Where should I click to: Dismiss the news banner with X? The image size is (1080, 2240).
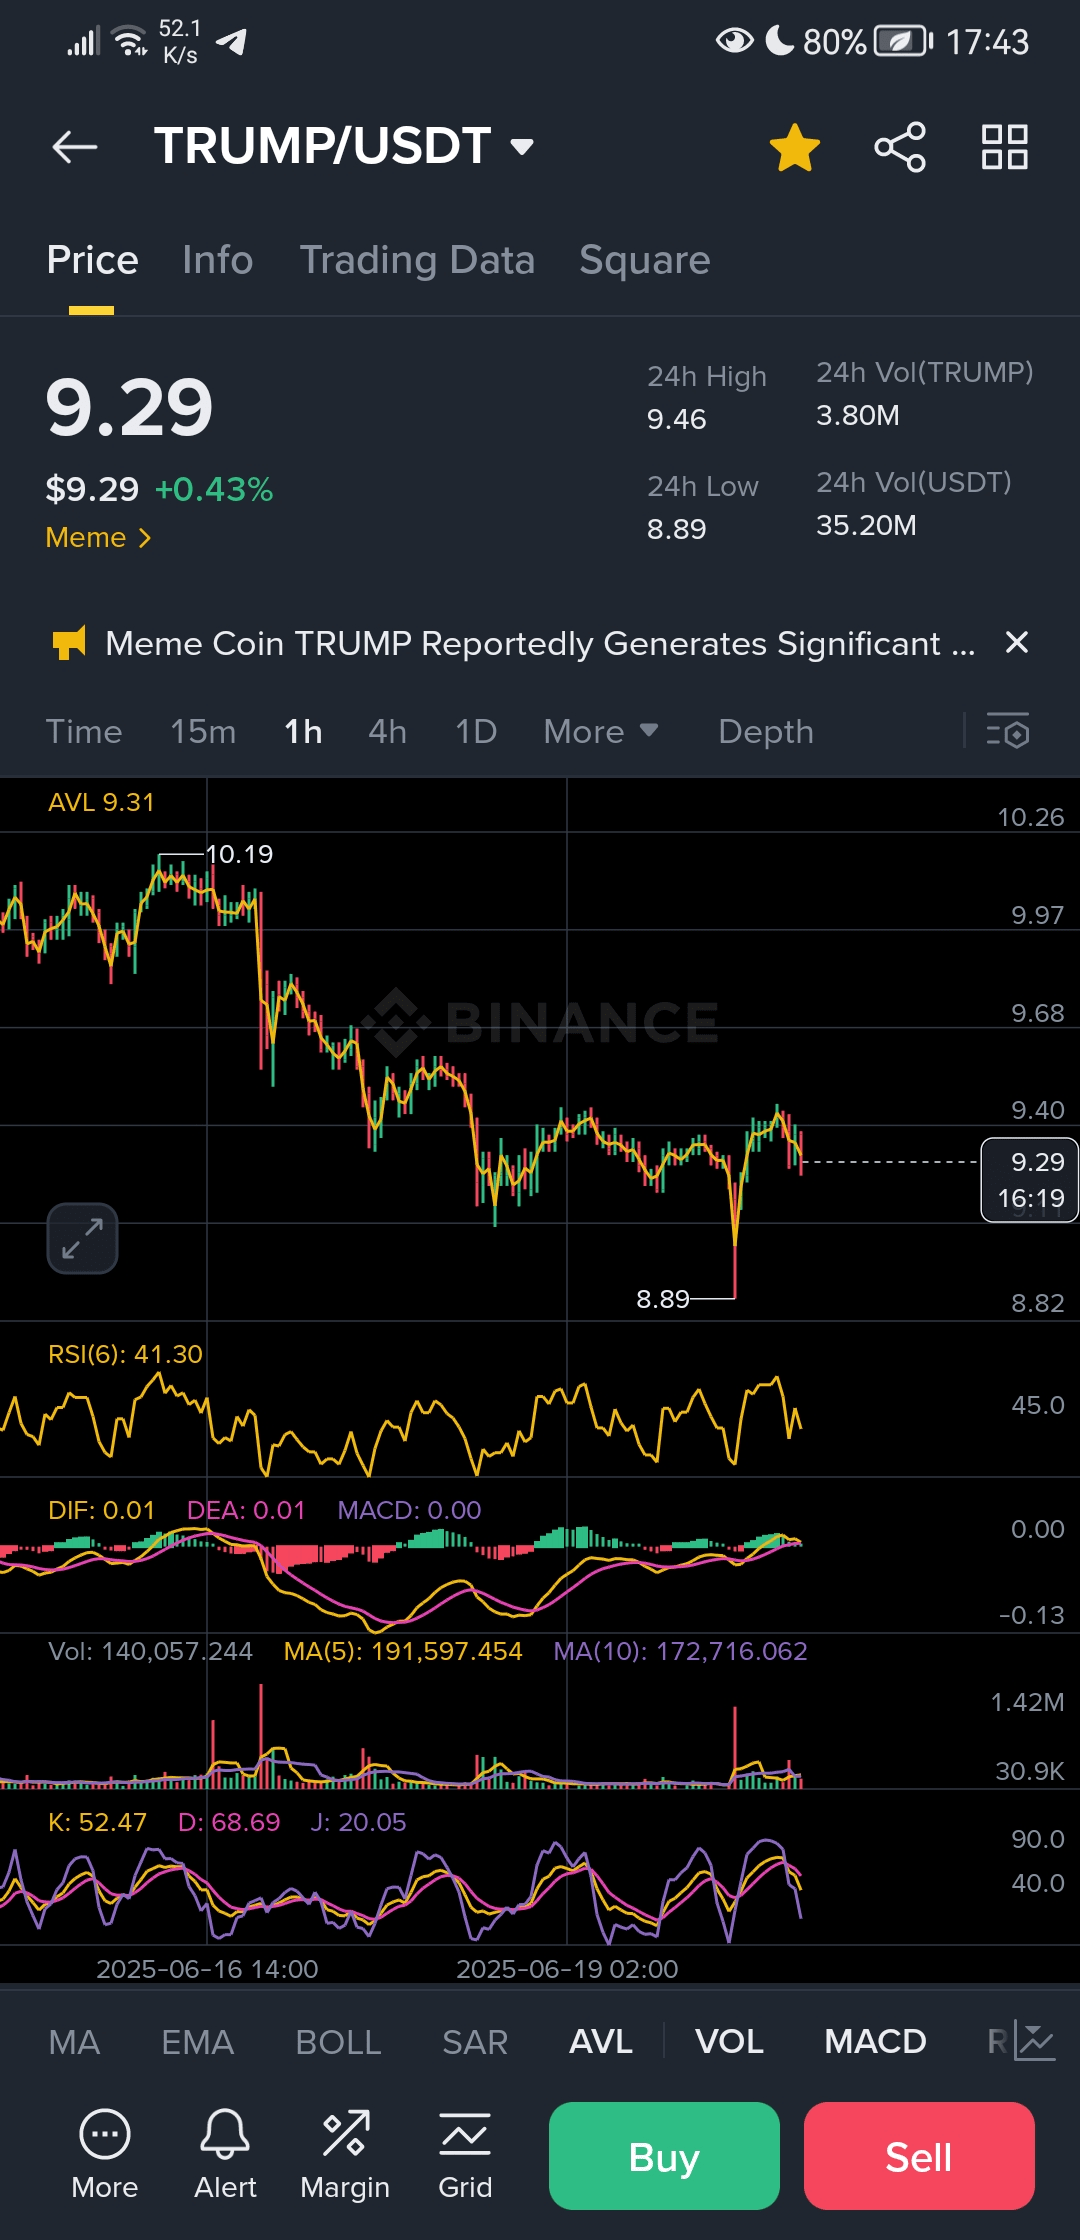1017,642
